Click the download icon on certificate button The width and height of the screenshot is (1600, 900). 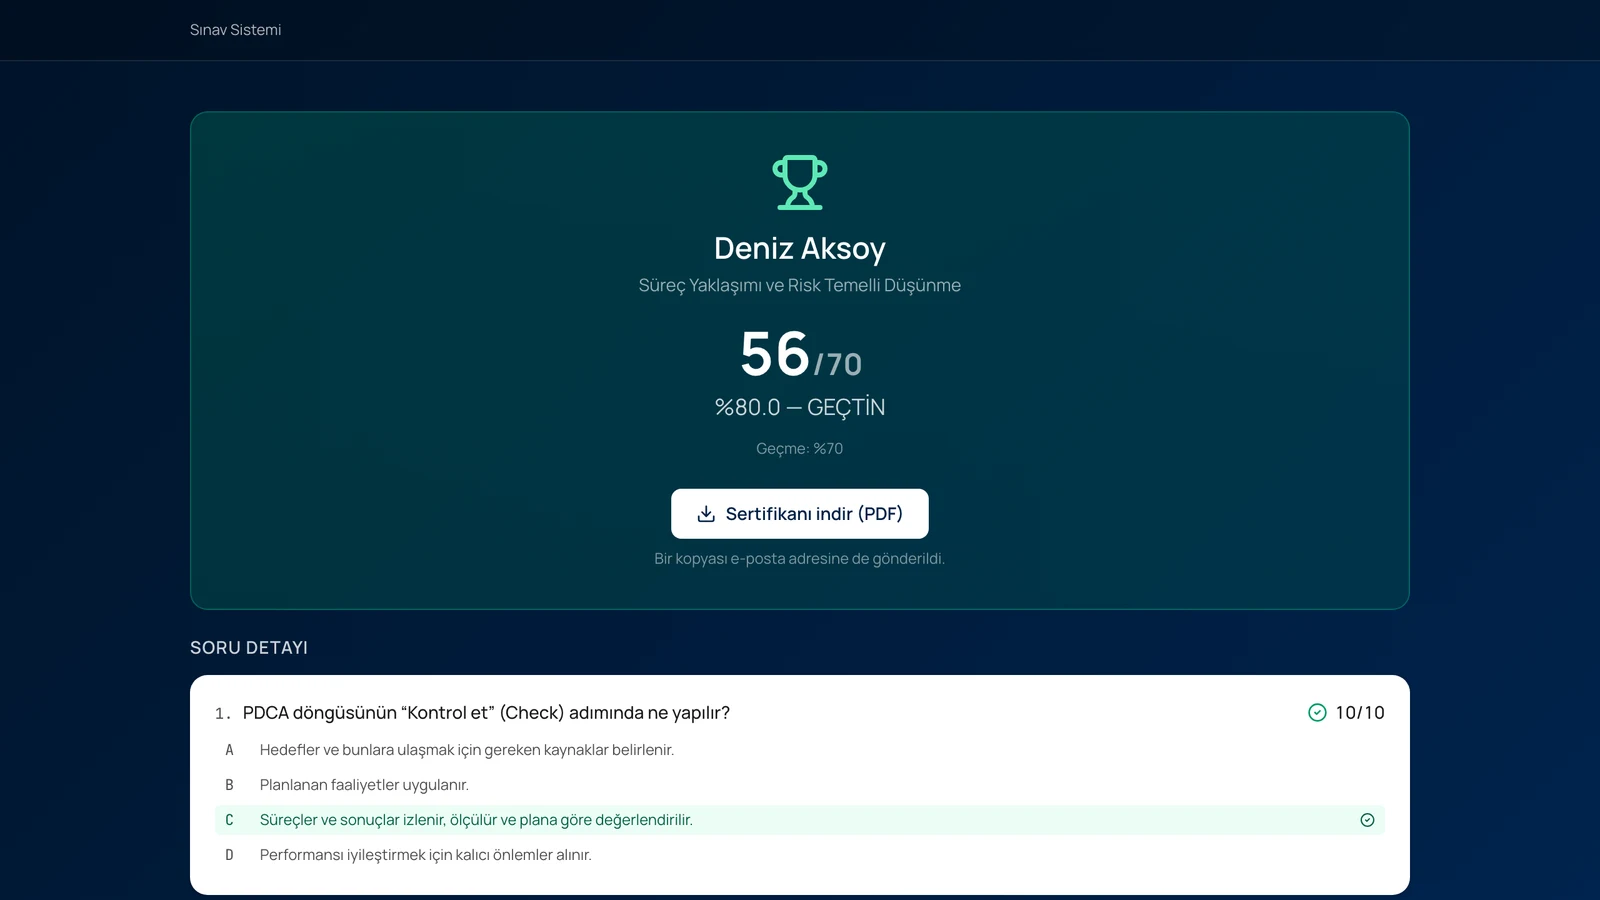pyautogui.click(x=706, y=514)
